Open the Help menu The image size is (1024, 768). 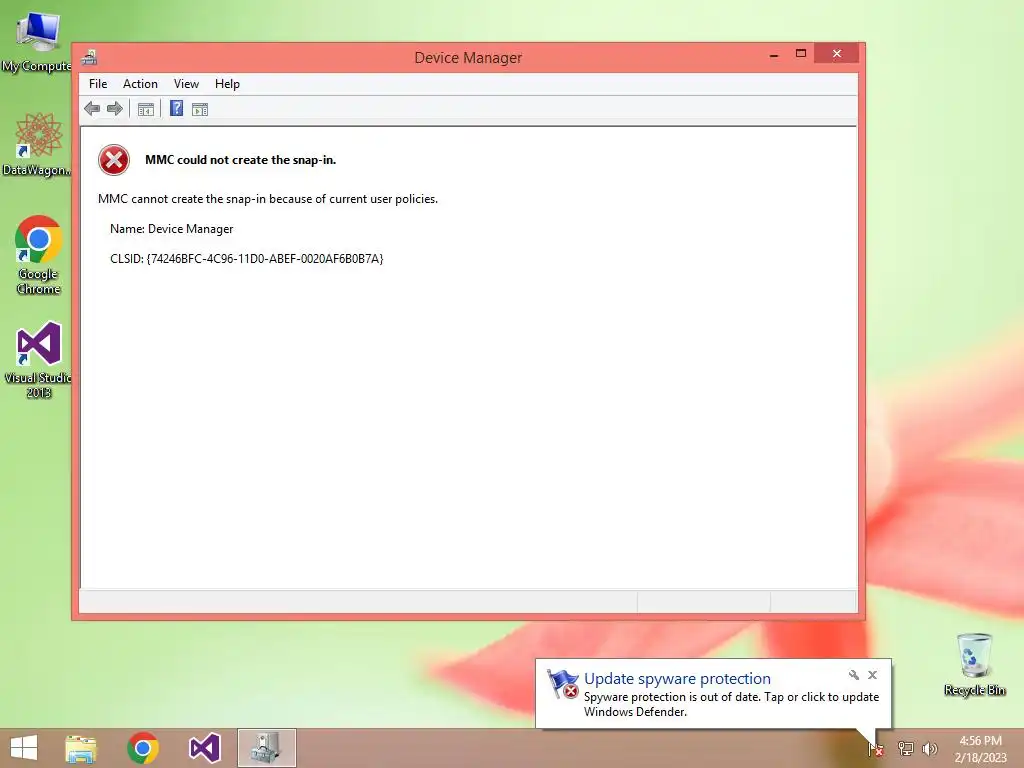click(227, 84)
